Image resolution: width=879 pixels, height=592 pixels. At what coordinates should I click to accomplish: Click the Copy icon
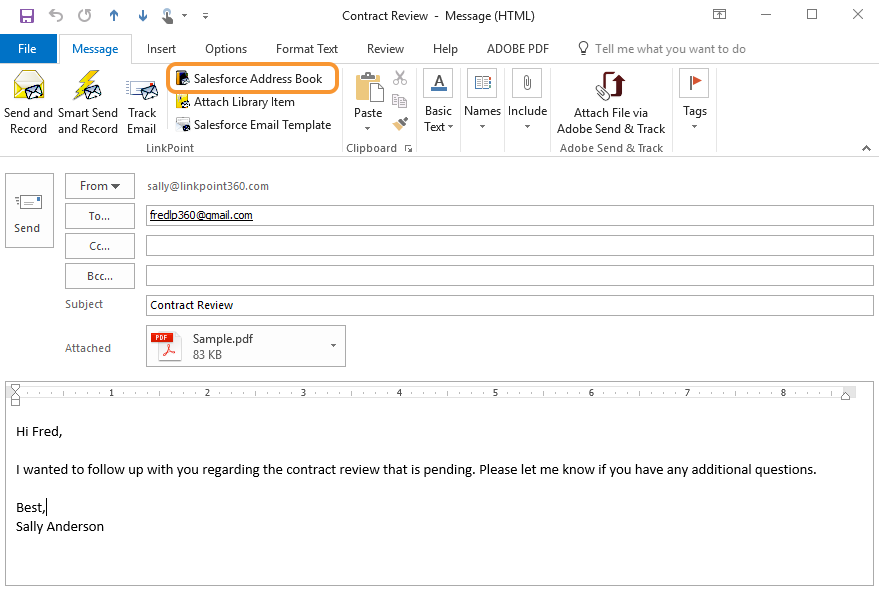click(400, 101)
